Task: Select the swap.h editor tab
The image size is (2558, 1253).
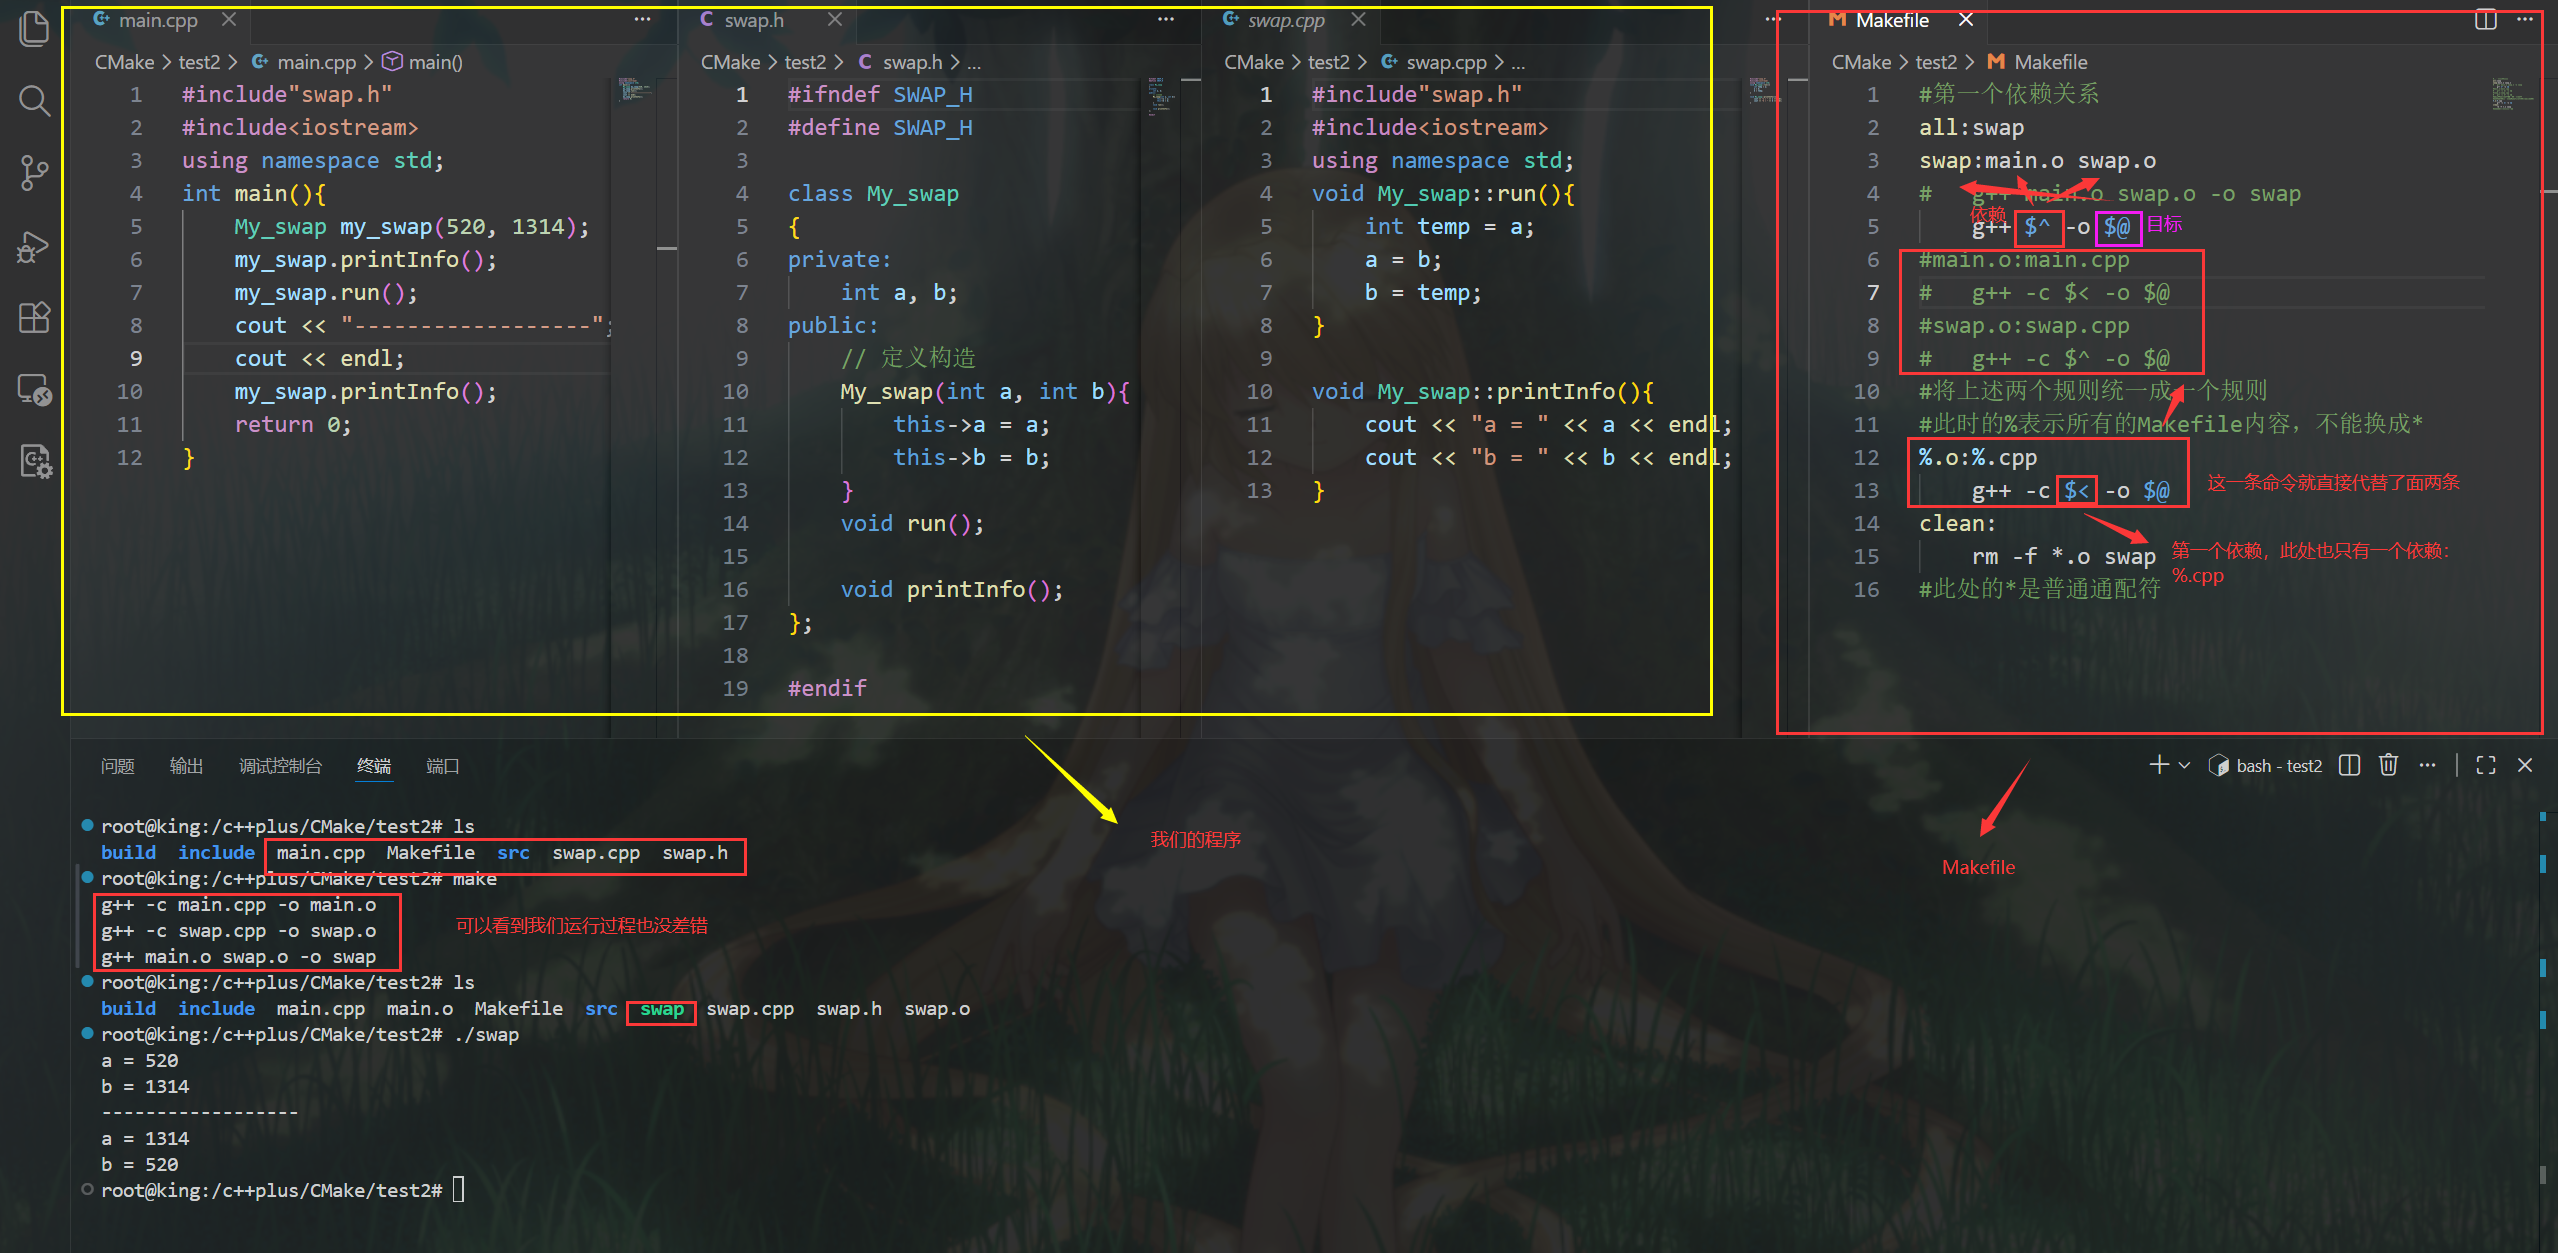Action: [x=754, y=20]
